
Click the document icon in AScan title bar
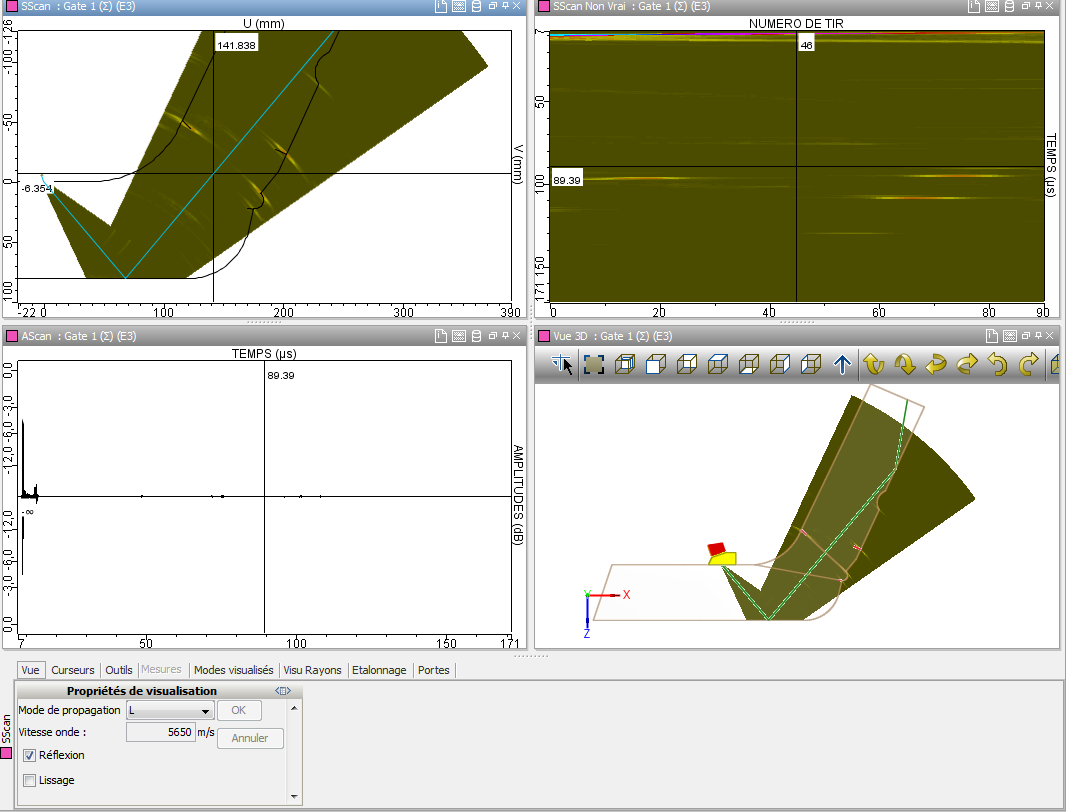pos(440,336)
